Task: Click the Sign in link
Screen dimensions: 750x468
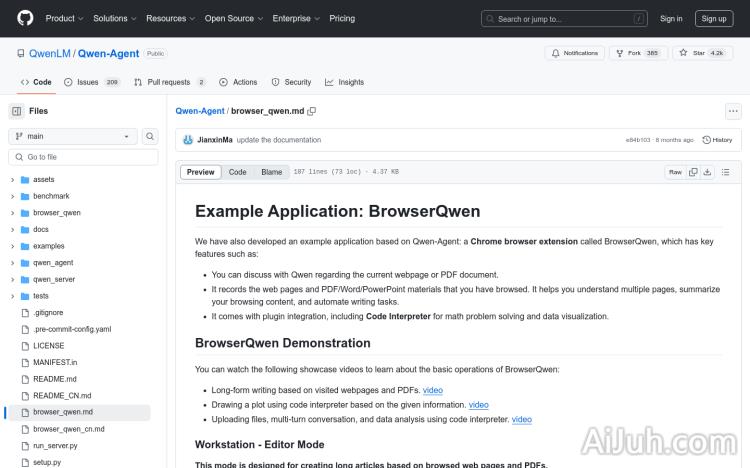Action: 671,19
